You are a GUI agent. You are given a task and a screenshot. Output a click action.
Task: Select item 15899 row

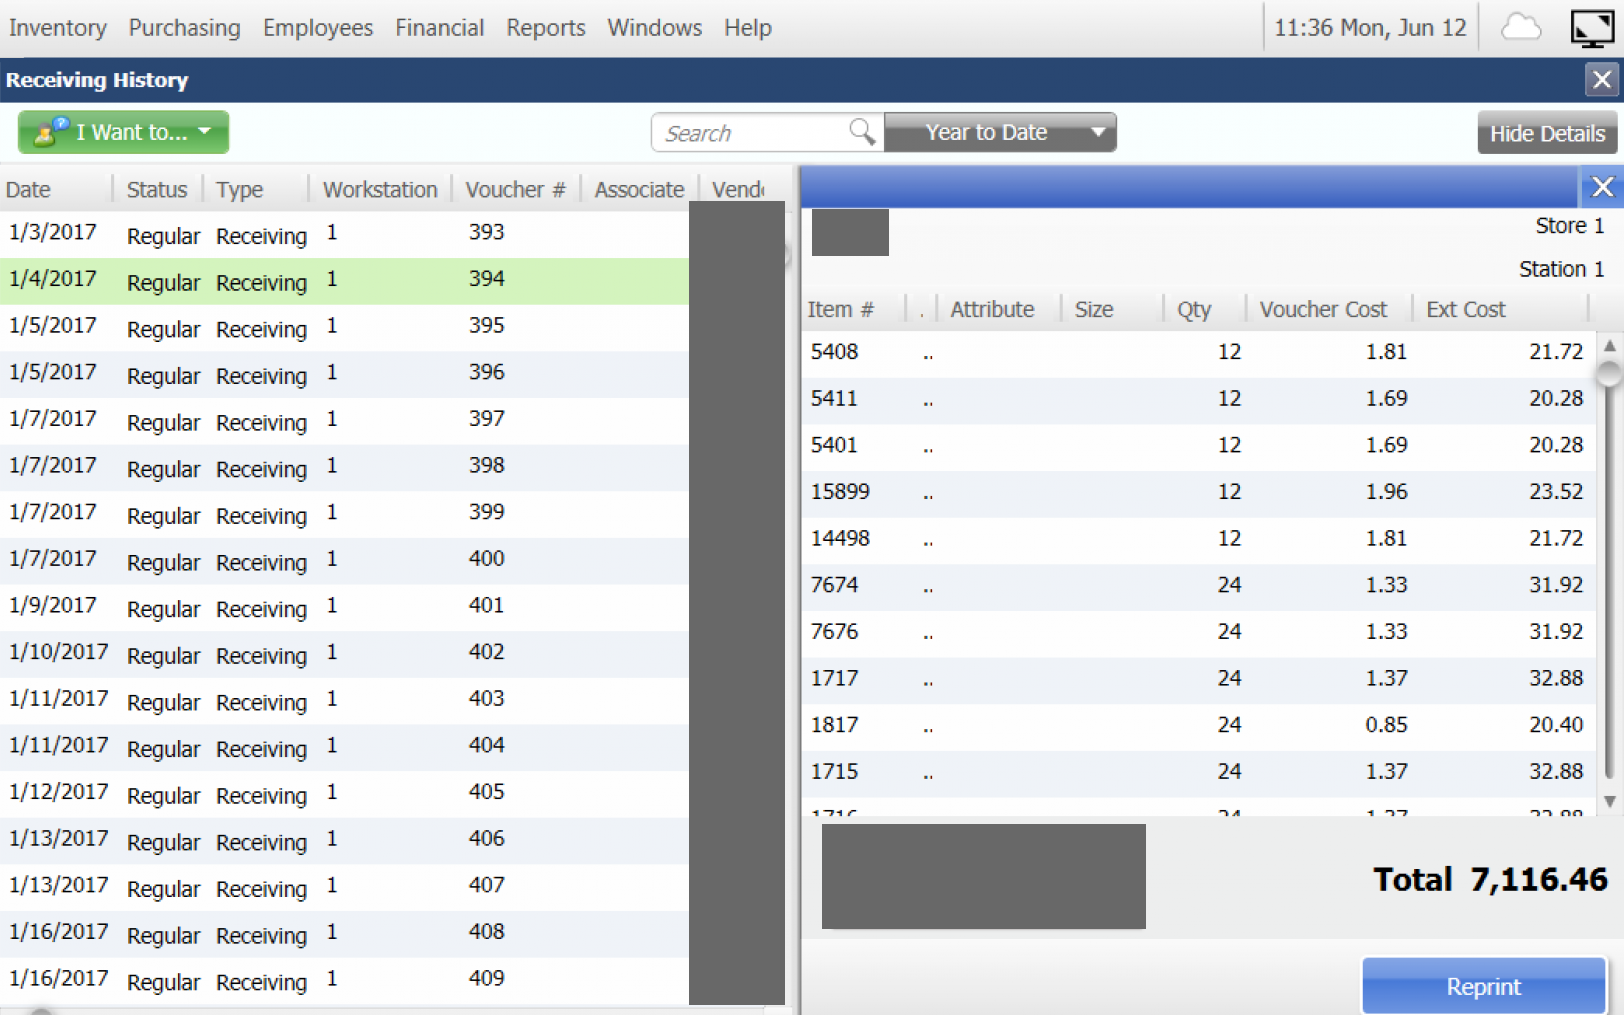click(1198, 492)
